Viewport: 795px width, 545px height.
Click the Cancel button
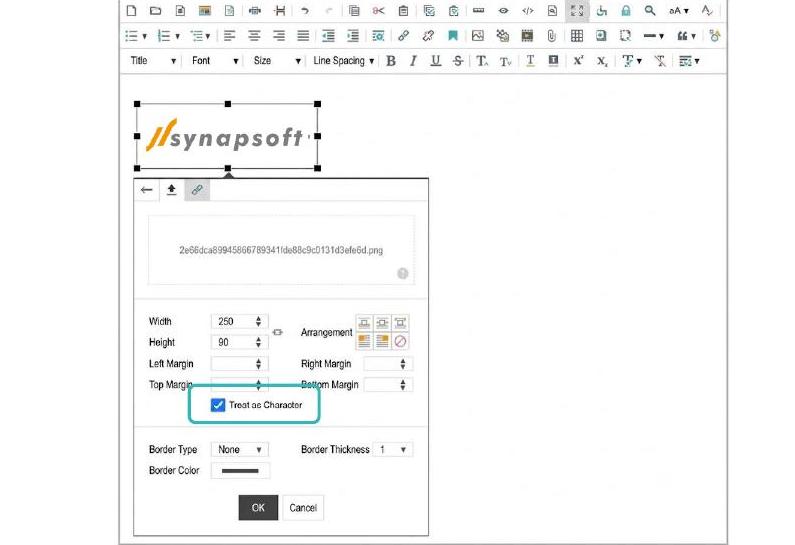(x=303, y=507)
